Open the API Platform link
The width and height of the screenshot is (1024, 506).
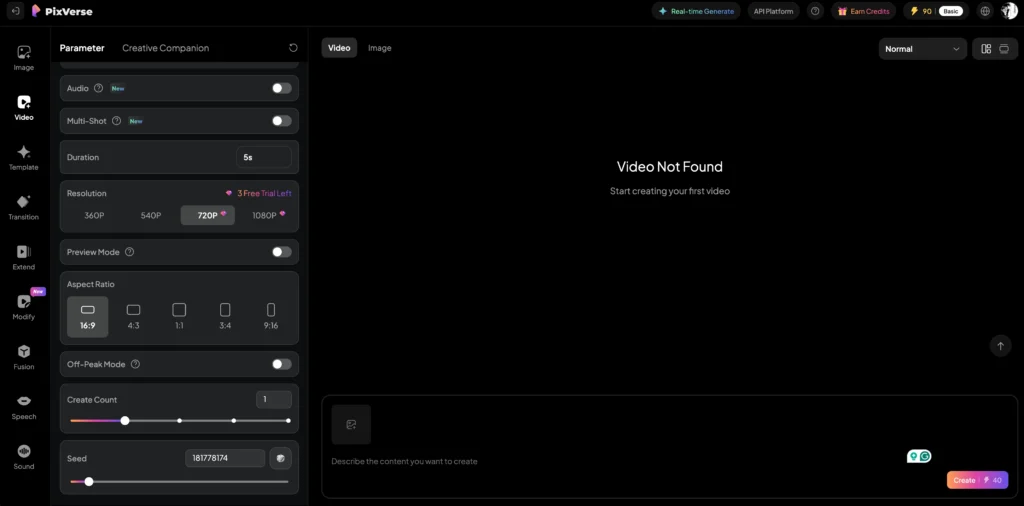pyautogui.click(x=774, y=11)
